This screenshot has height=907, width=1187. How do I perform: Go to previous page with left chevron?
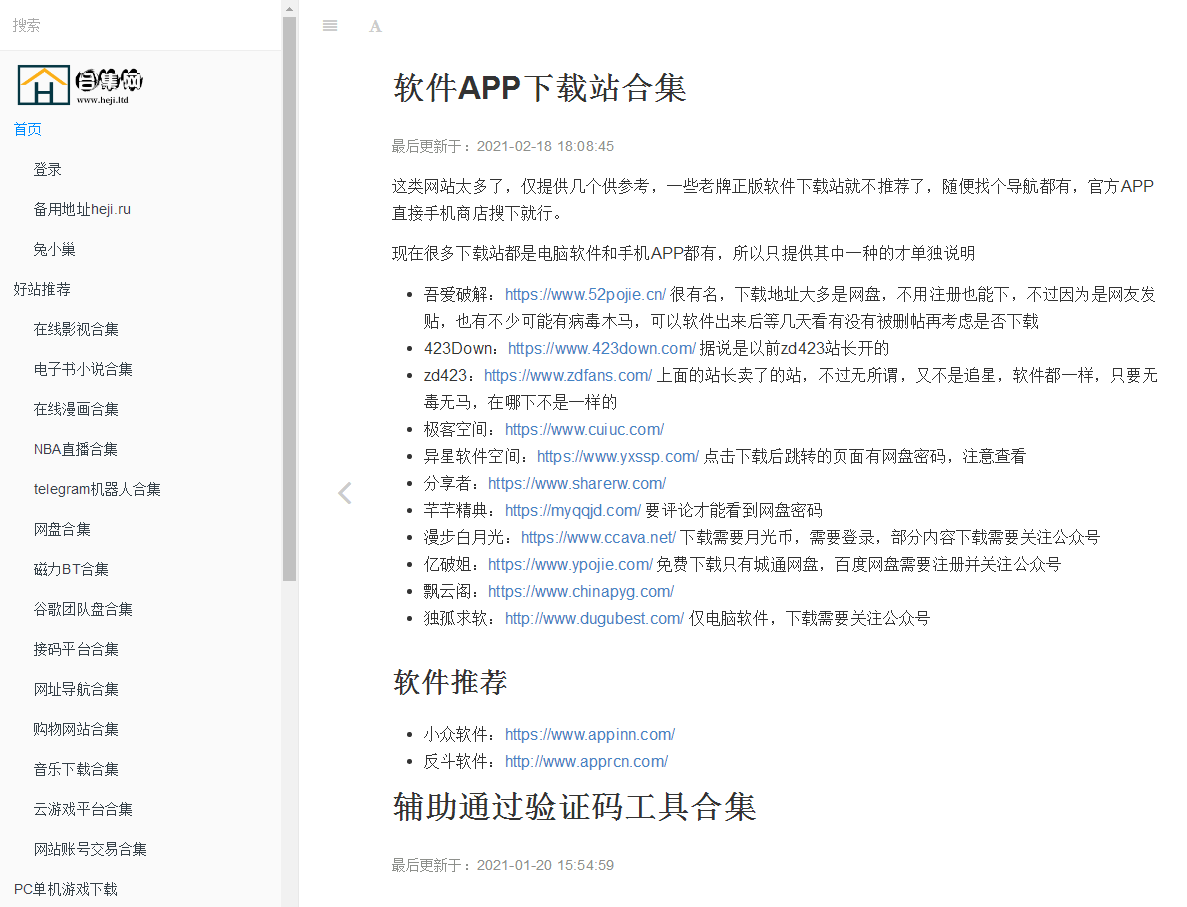pos(344,493)
